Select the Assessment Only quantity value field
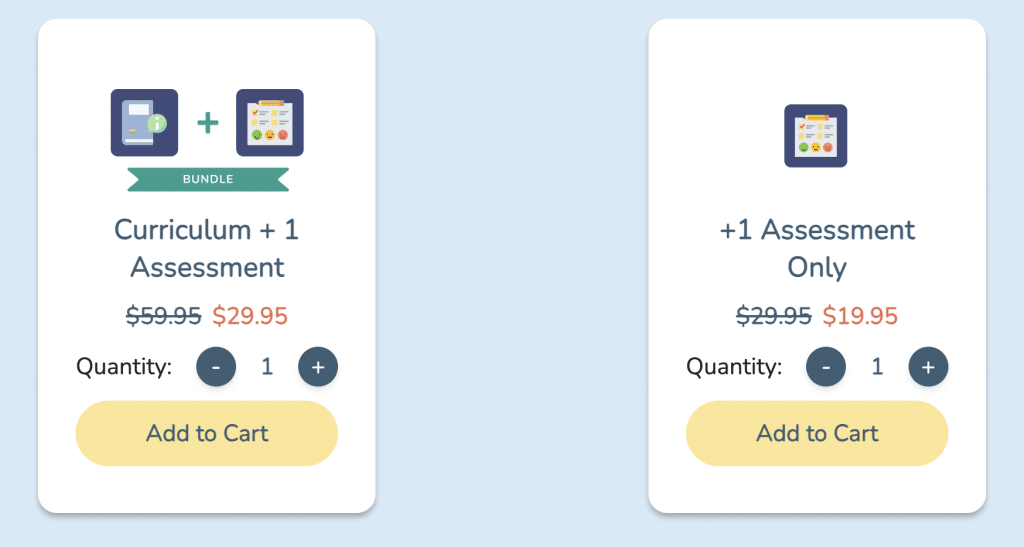1024x547 pixels. pos(877,367)
